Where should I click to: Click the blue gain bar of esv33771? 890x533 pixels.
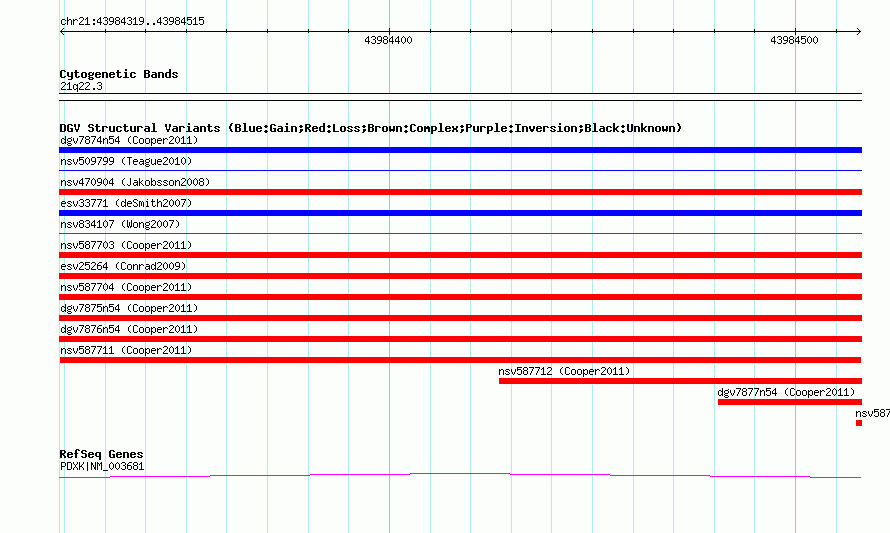(460, 213)
